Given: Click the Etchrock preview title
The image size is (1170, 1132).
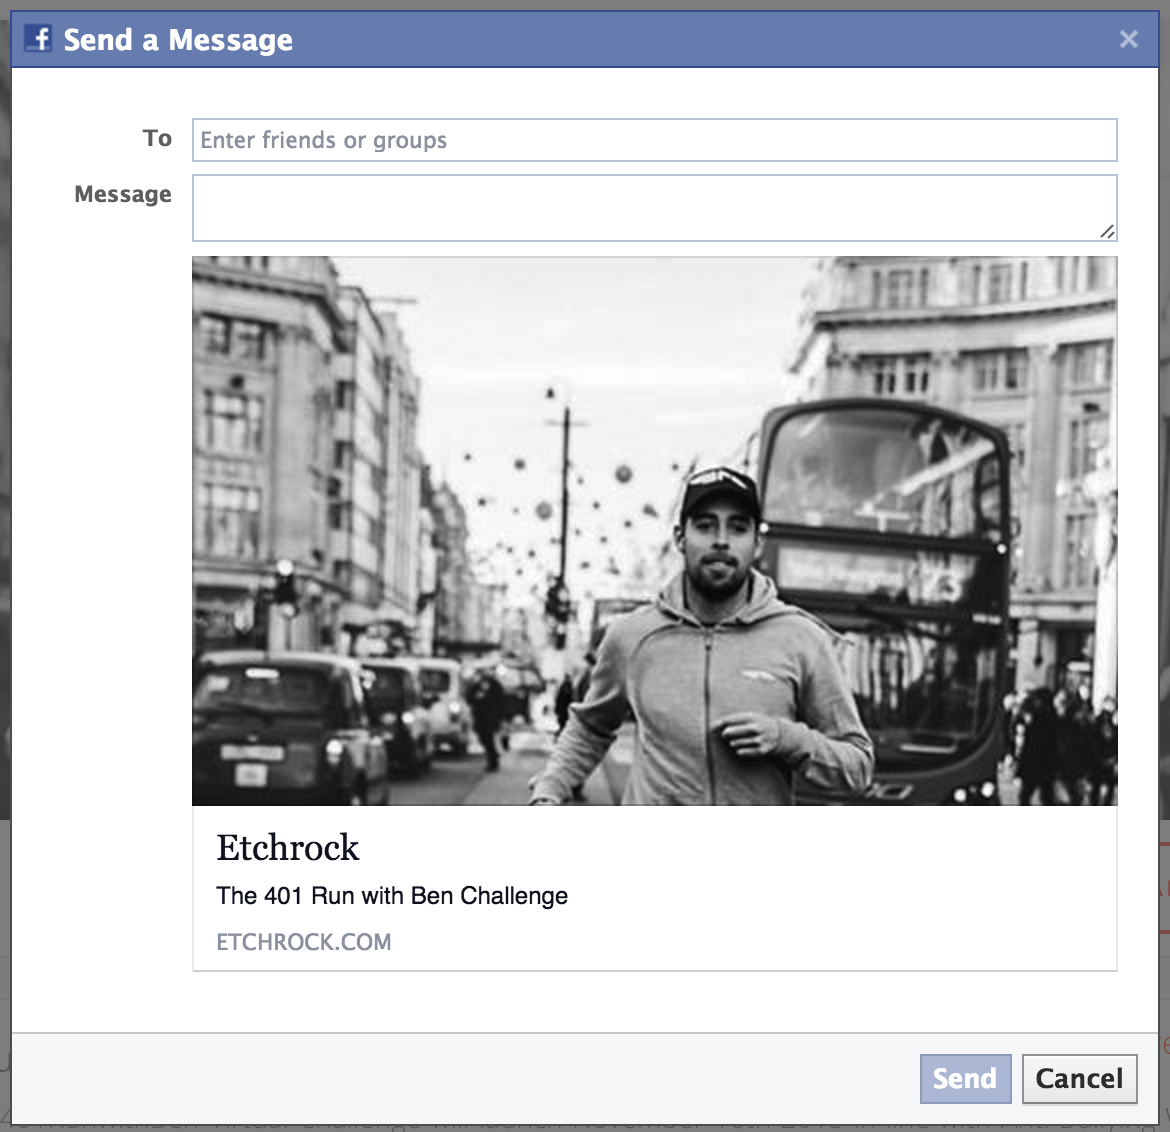Looking at the screenshot, I should click(288, 848).
